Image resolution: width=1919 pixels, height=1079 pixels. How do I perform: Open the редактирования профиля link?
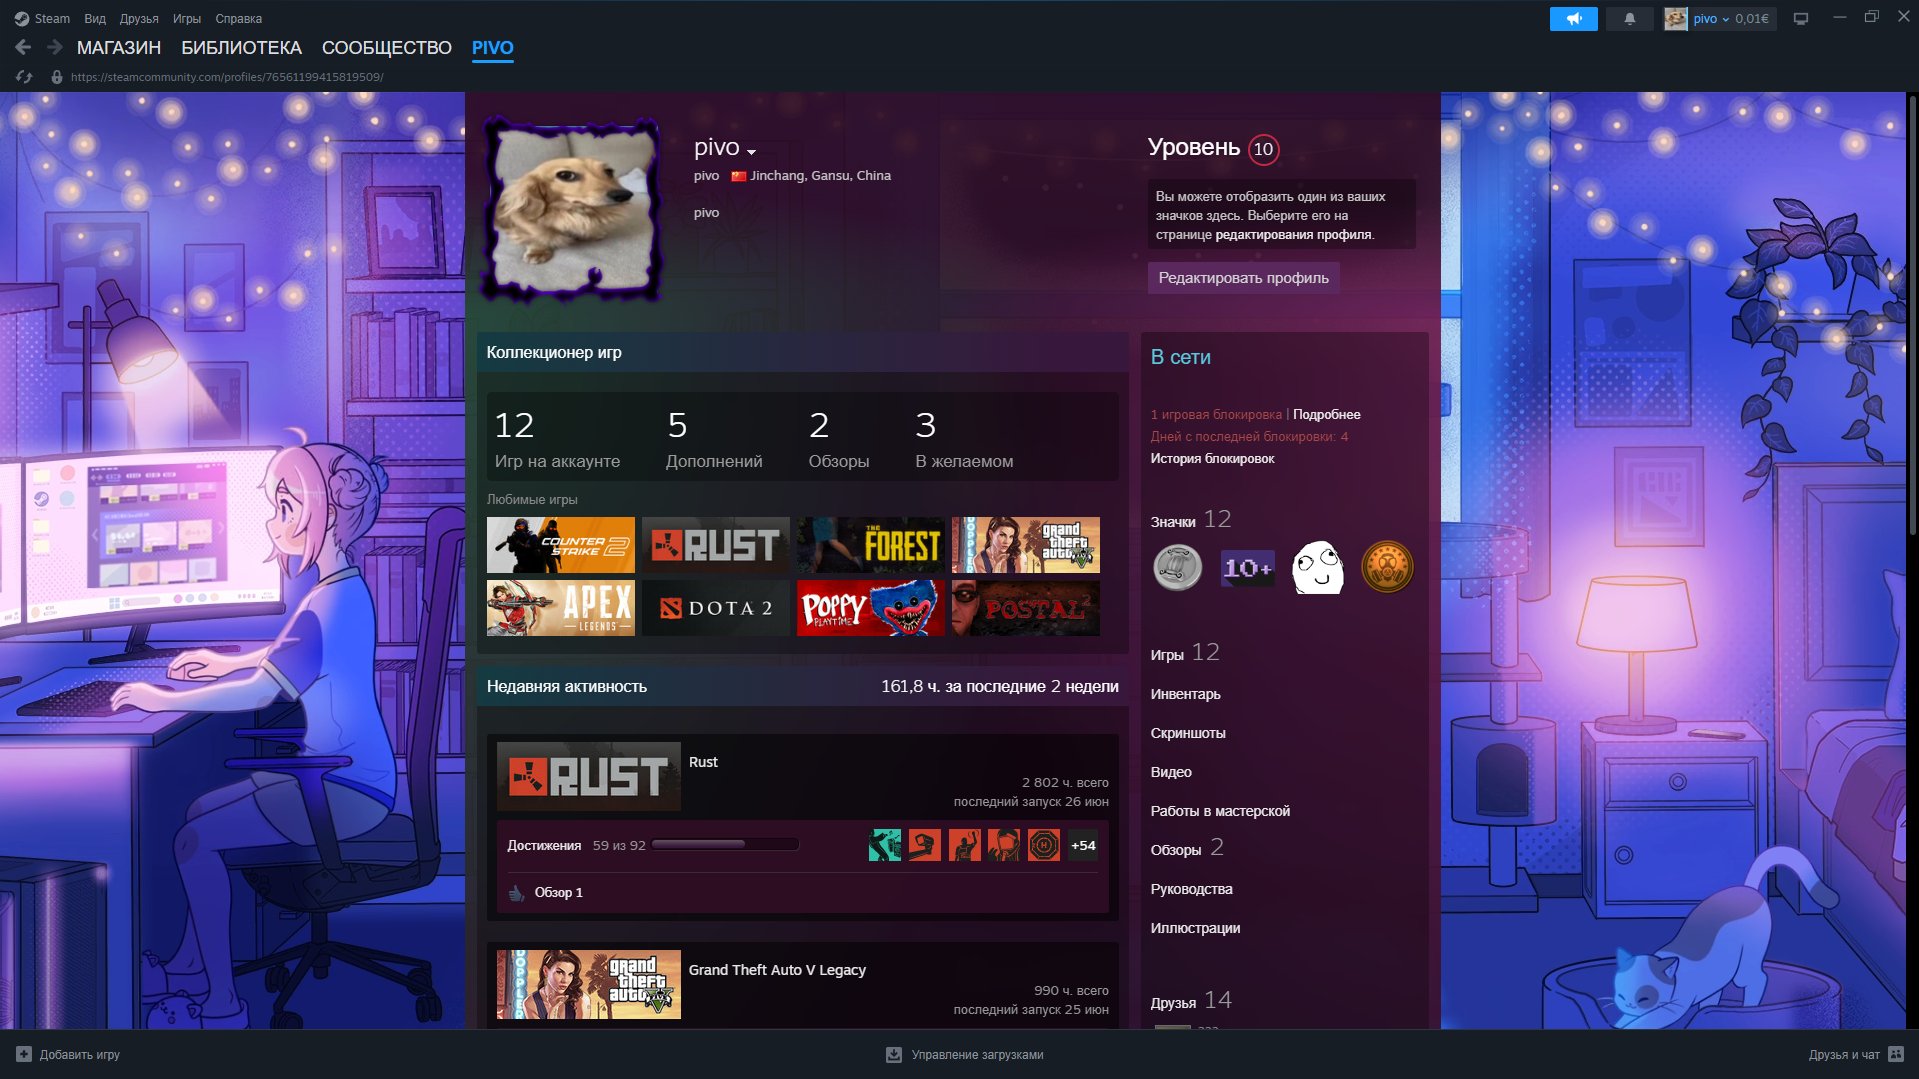[1293, 235]
